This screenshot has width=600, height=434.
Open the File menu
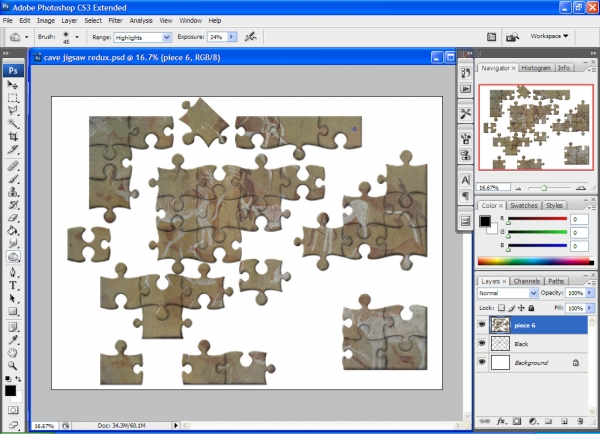[x=8, y=21]
